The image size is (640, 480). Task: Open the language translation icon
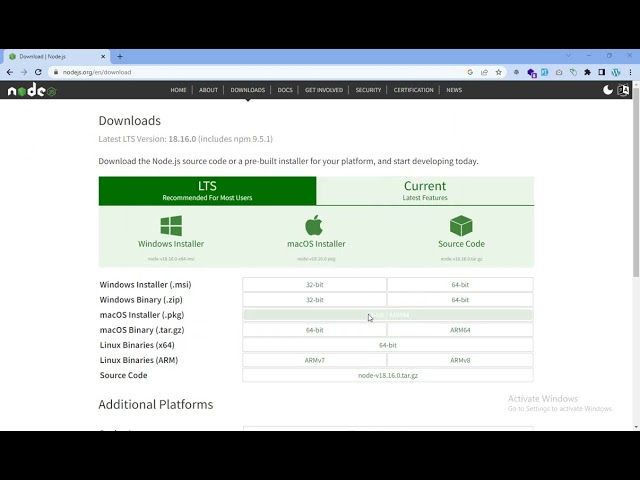point(623,90)
